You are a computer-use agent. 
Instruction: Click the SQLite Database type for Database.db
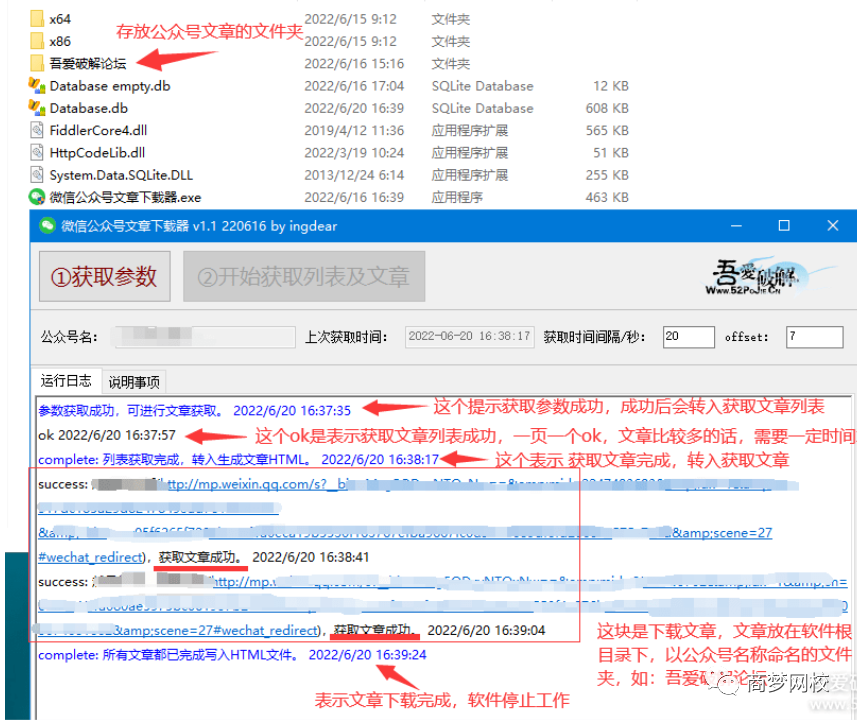pos(483,108)
